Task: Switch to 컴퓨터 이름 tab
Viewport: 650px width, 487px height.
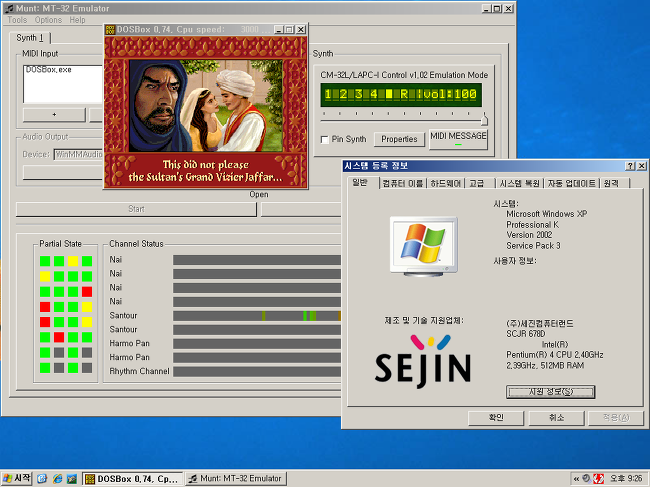Action: tap(403, 183)
